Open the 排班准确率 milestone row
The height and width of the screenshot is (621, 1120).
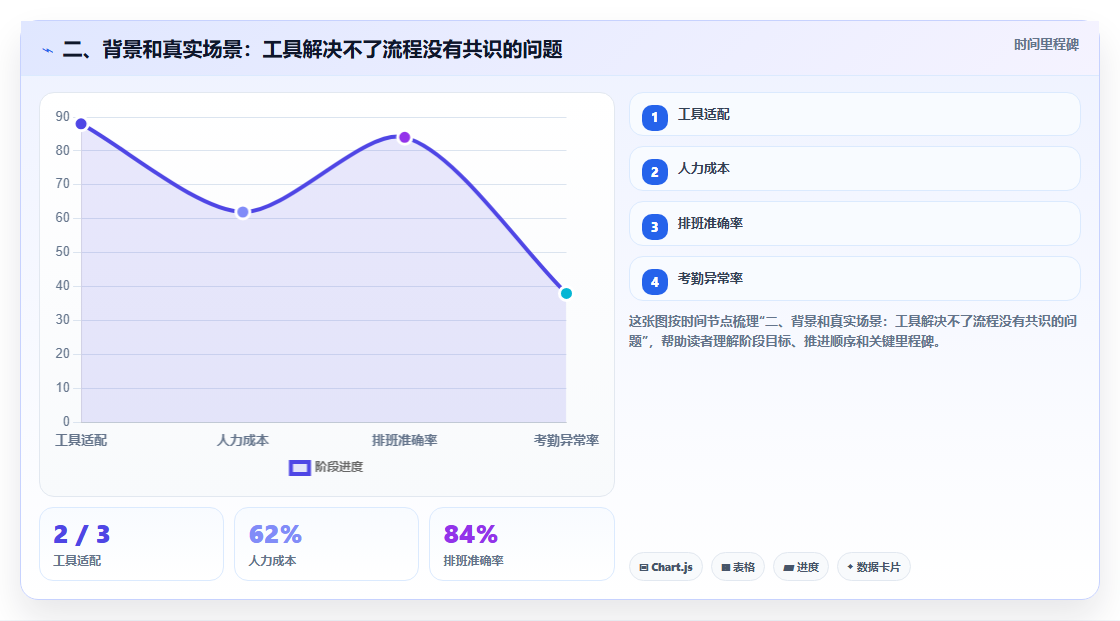854,224
